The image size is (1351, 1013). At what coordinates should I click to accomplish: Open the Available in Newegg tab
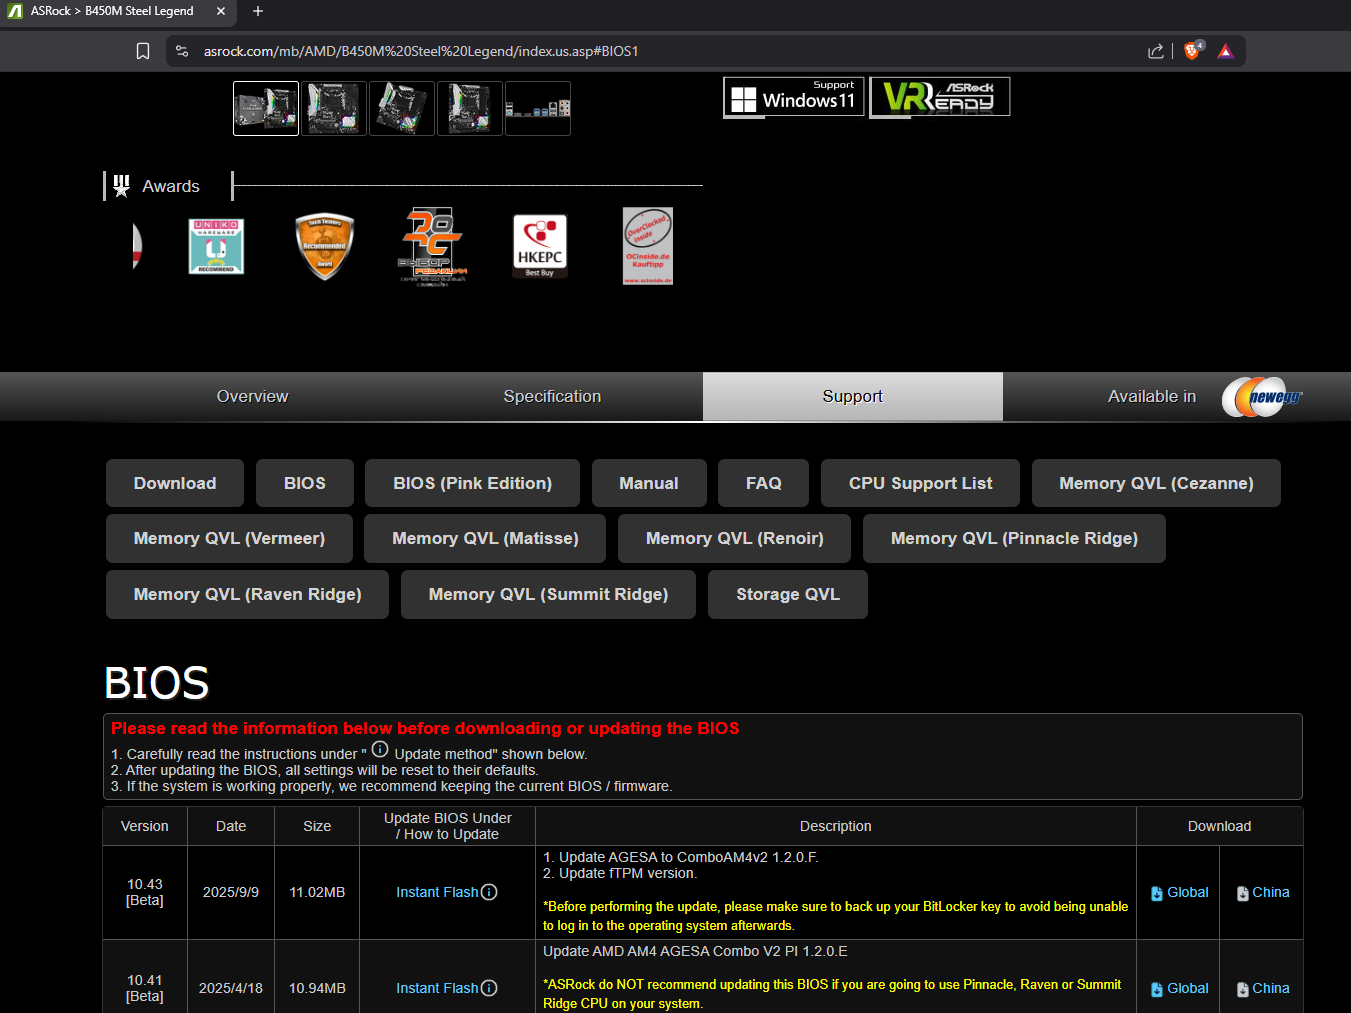(x=1153, y=397)
